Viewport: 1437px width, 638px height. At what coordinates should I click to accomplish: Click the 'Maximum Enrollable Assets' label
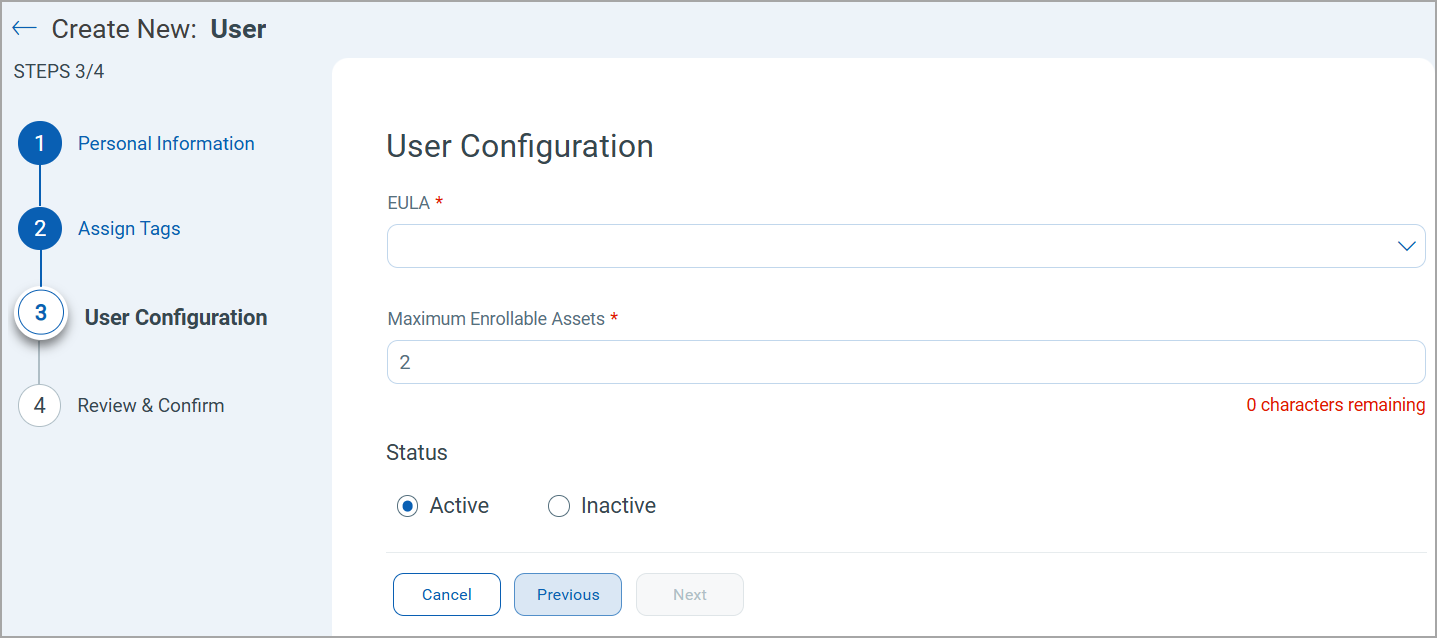point(496,319)
